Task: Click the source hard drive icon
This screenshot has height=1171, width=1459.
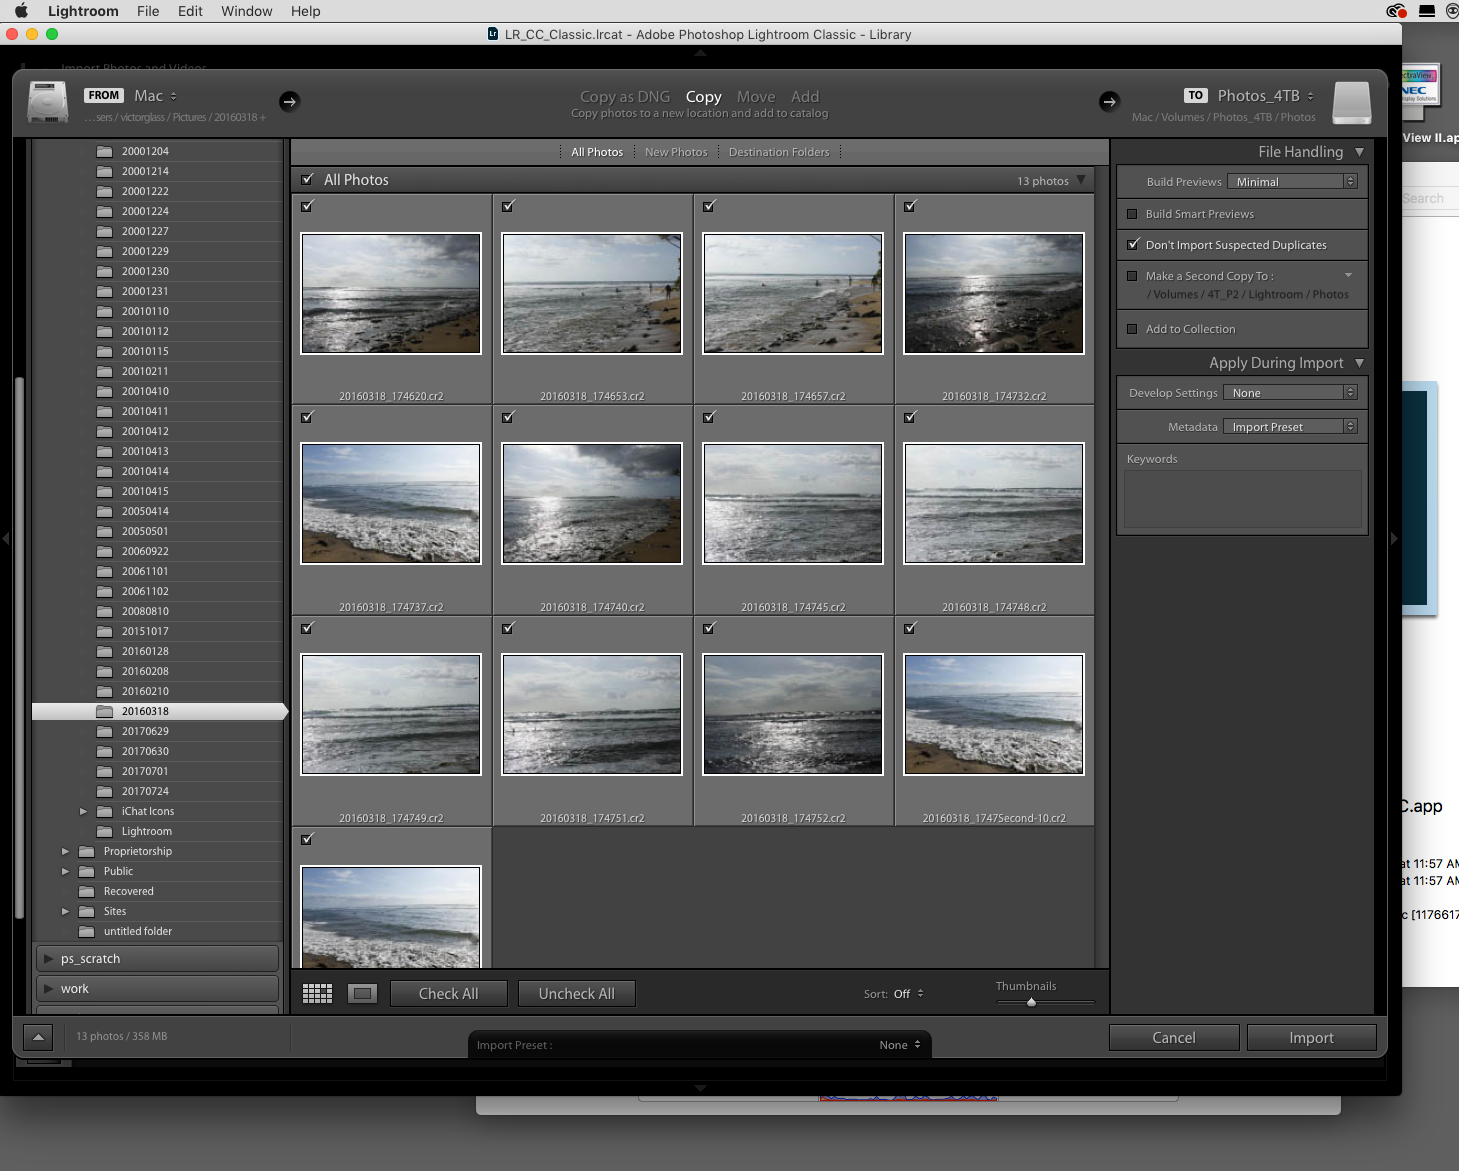Action: 48,102
